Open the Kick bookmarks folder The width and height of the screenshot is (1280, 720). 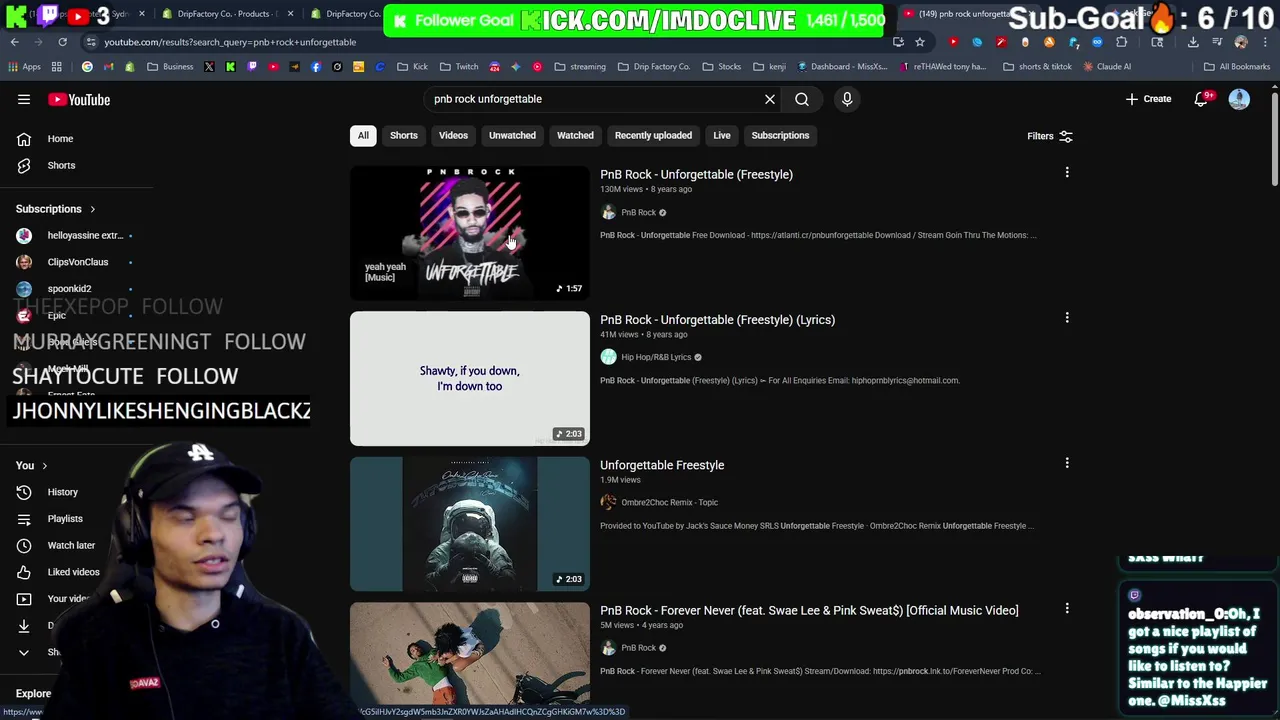point(412,67)
